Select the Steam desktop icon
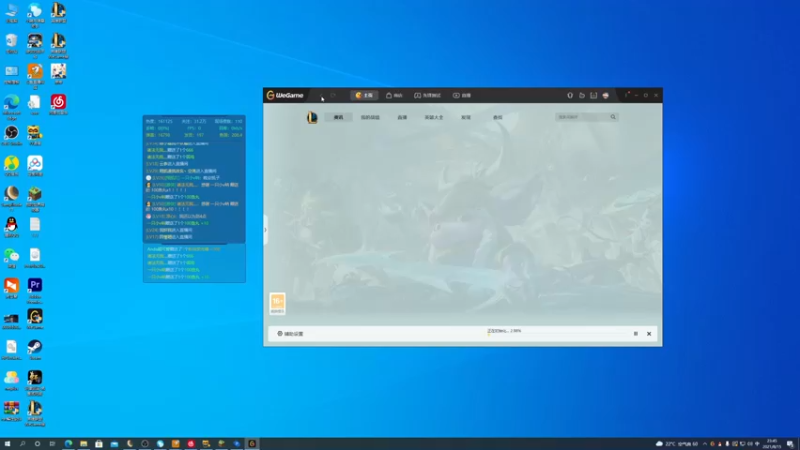The width and height of the screenshot is (800, 450). [x=35, y=350]
